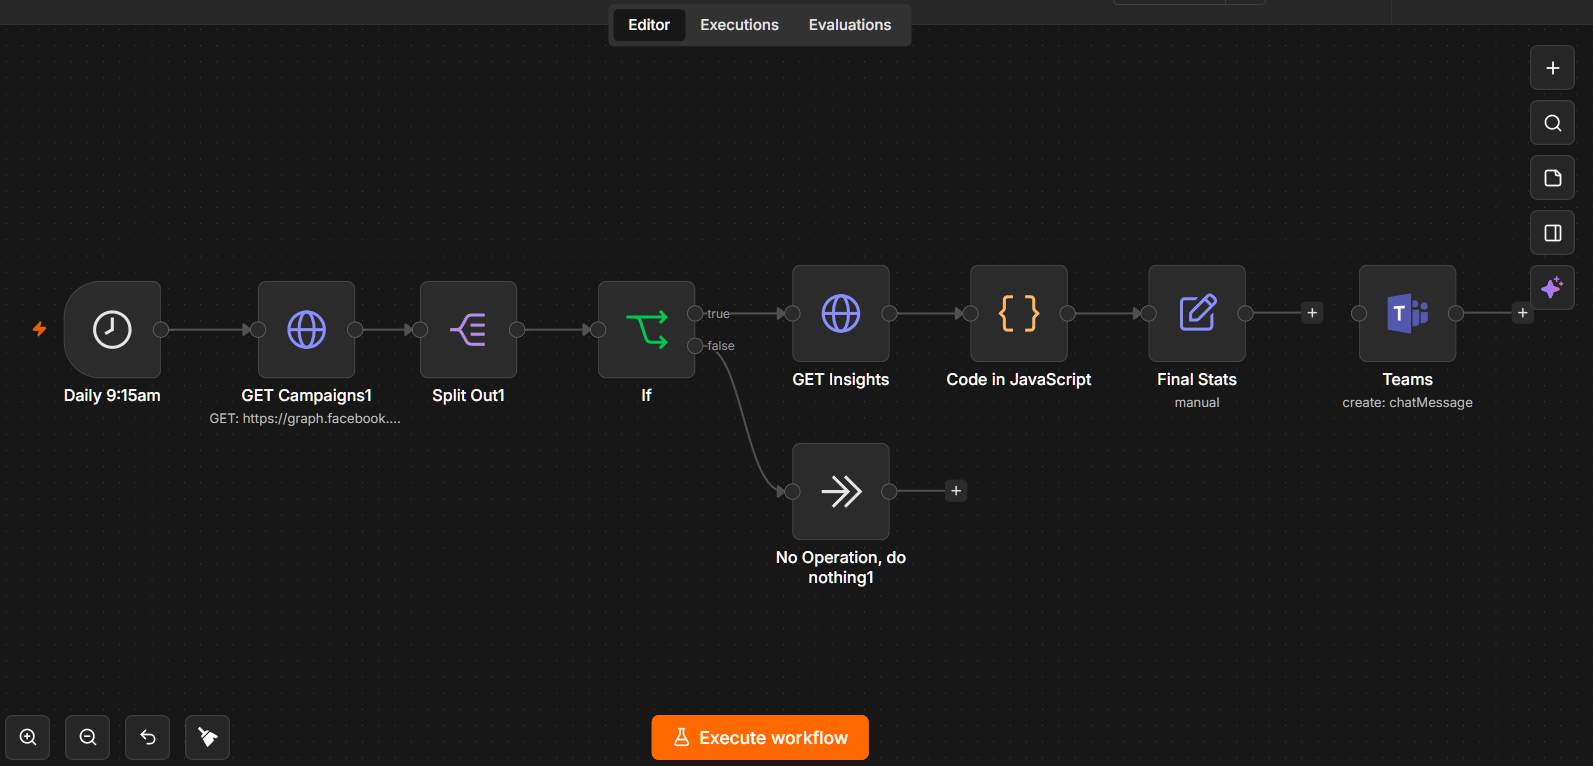Image resolution: width=1593 pixels, height=766 pixels.
Task: Tidy up workflow with the broom button
Action: pyautogui.click(x=208, y=737)
